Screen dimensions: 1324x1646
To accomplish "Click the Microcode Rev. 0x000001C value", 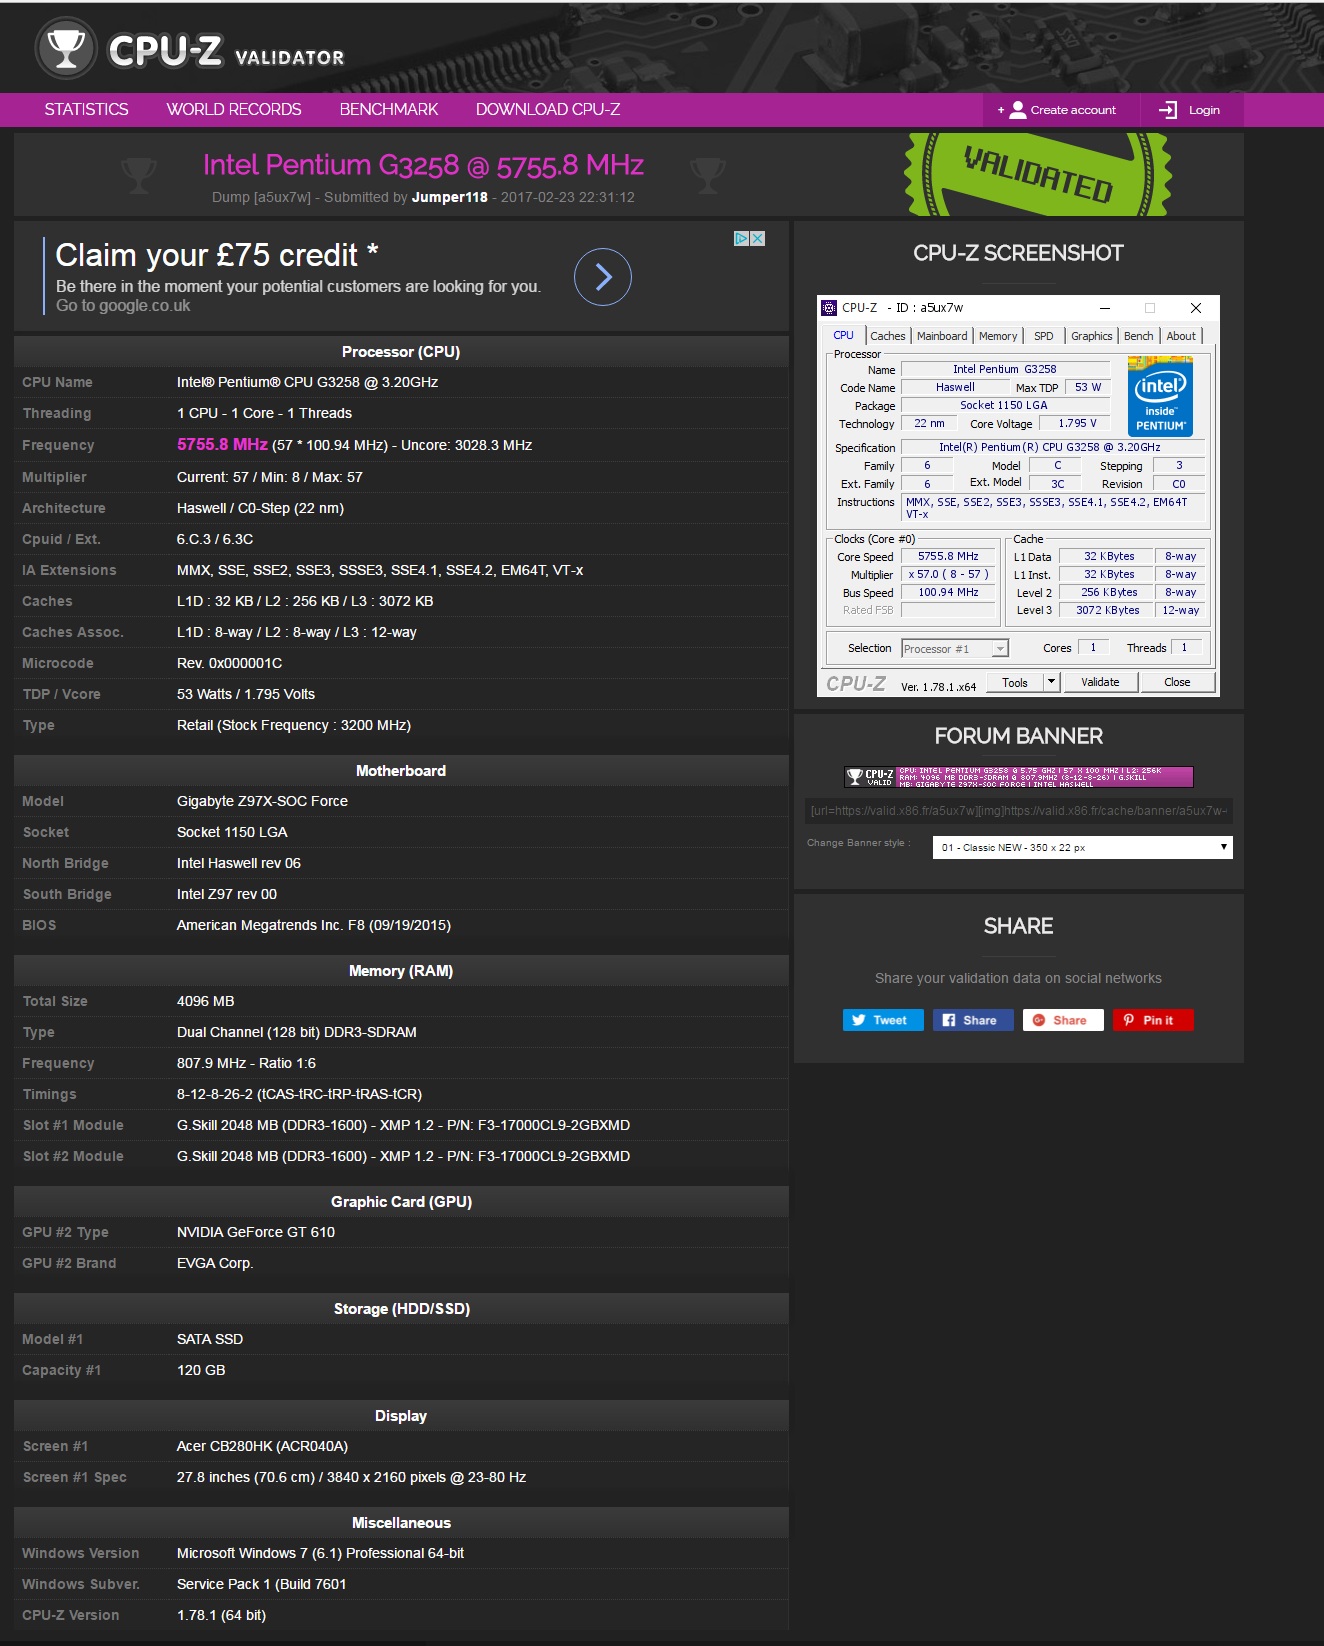I will pyautogui.click(x=230, y=663).
